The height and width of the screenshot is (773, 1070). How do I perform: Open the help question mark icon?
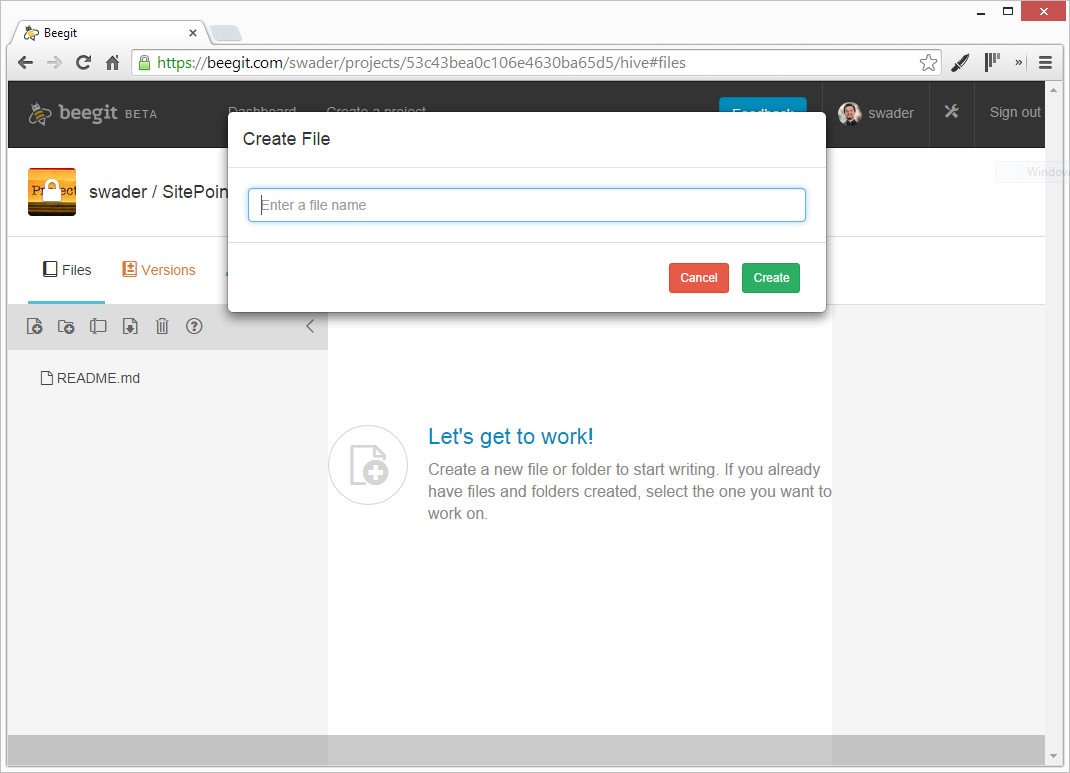194,326
